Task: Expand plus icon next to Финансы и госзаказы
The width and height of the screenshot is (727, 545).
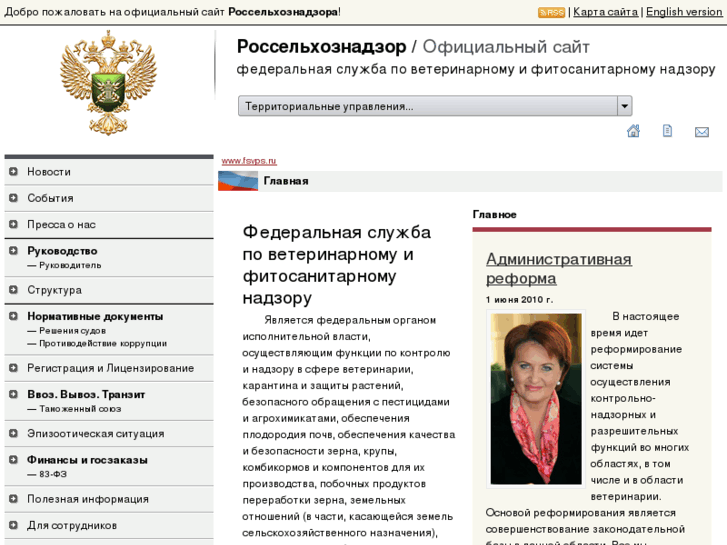Action: click(x=13, y=459)
